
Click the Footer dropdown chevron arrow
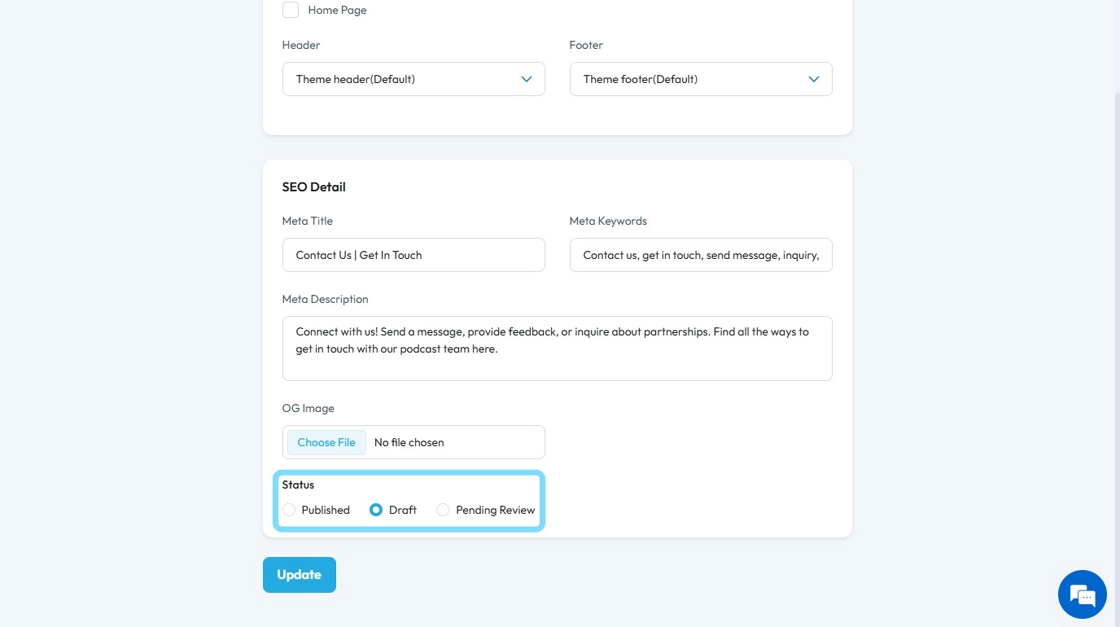(x=814, y=79)
